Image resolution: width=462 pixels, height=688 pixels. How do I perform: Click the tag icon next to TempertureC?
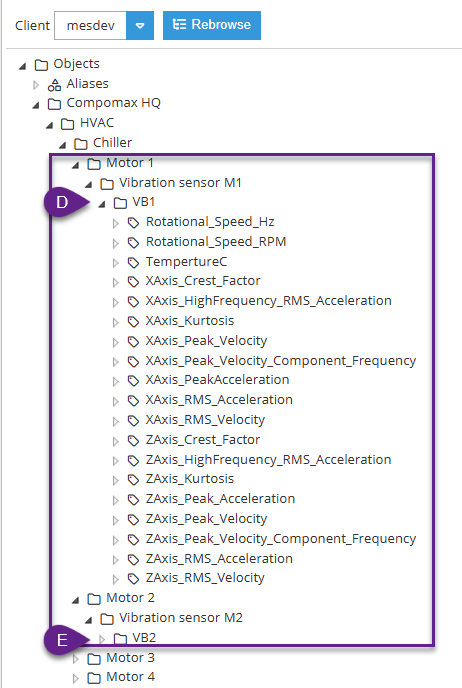(x=133, y=262)
